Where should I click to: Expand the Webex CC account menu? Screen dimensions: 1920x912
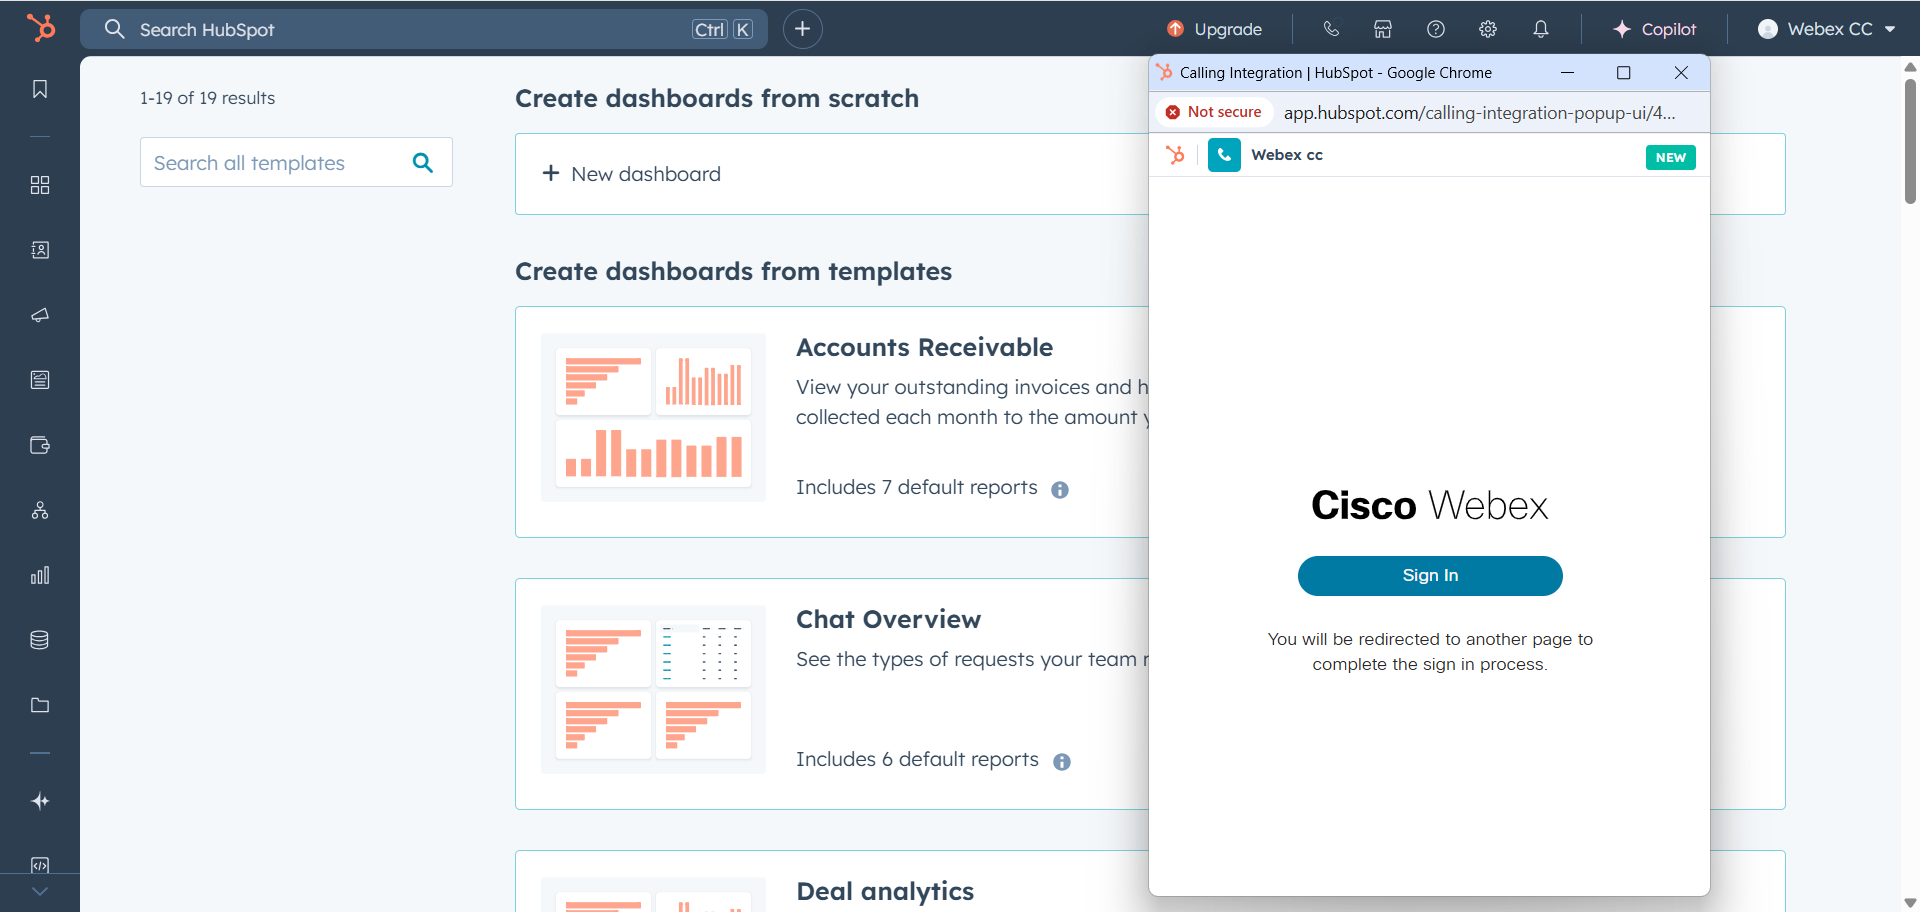(1826, 29)
